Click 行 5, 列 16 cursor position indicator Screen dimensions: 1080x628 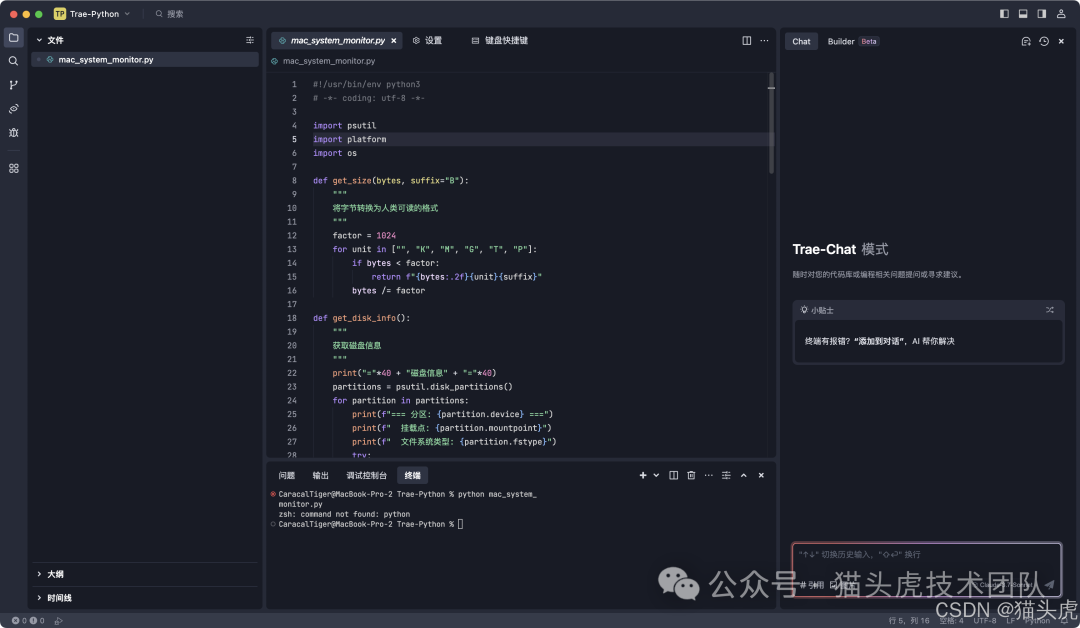(x=909, y=621)
